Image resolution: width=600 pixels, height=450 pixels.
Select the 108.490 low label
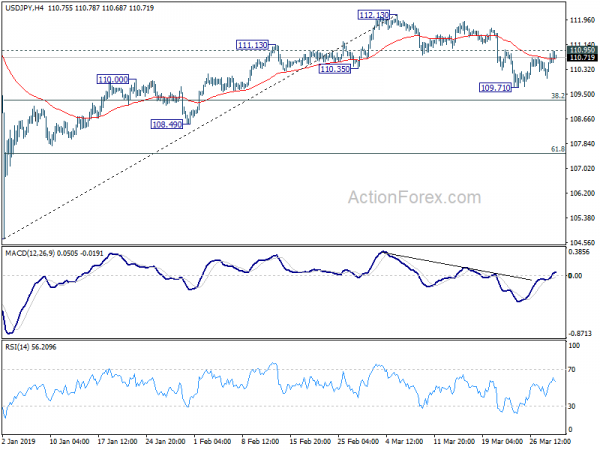click(x=166, y=124)
